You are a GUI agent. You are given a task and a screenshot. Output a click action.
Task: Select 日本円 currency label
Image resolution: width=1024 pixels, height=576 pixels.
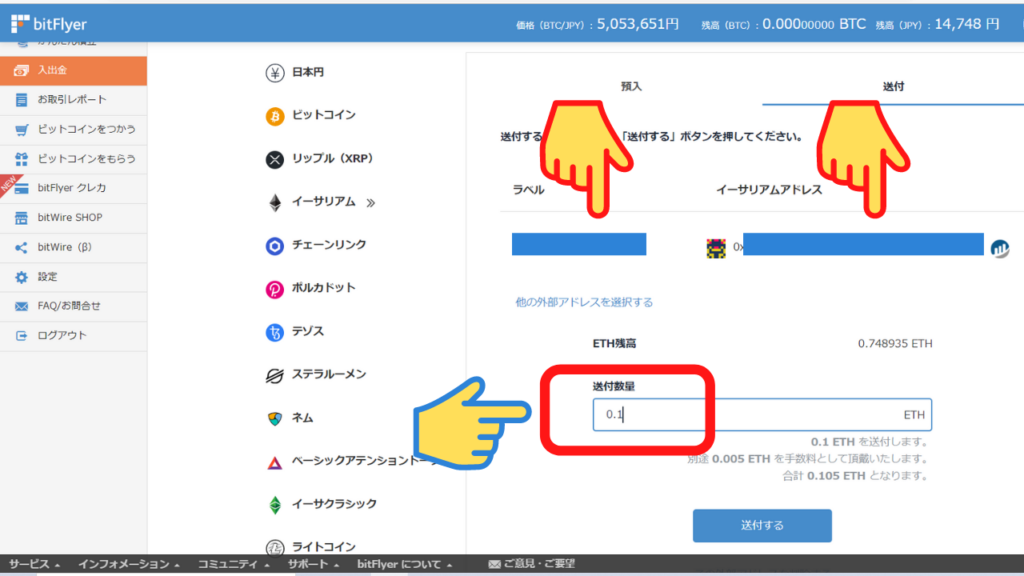click(308, 72)
